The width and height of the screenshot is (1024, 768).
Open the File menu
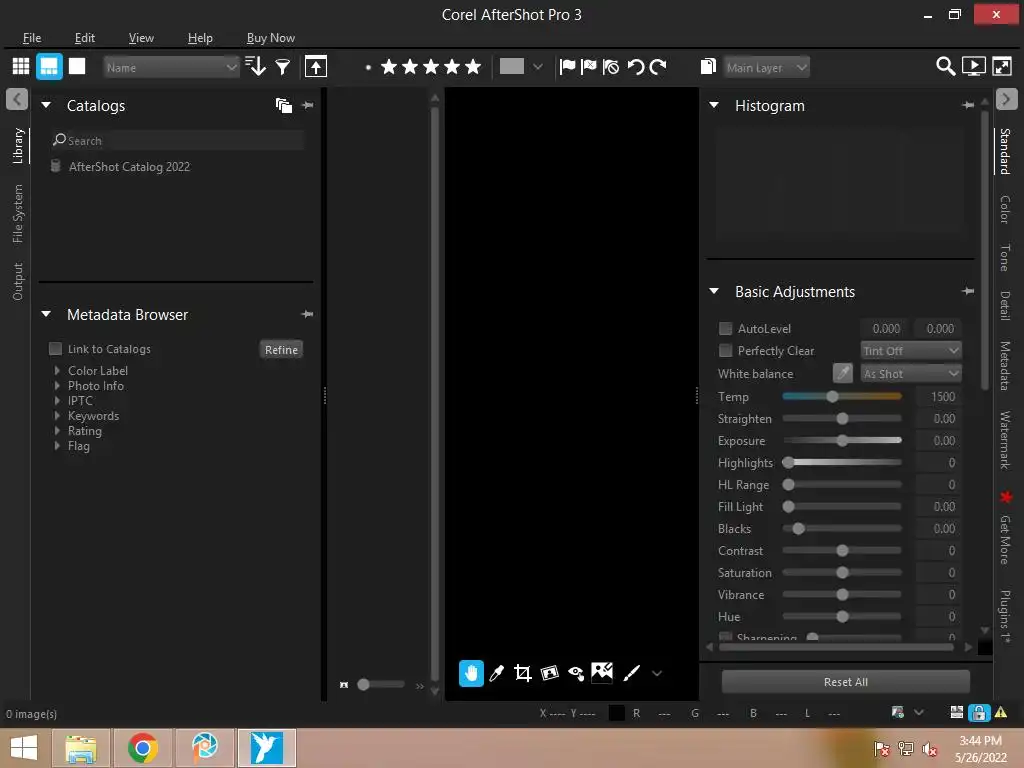click(32, 38)
